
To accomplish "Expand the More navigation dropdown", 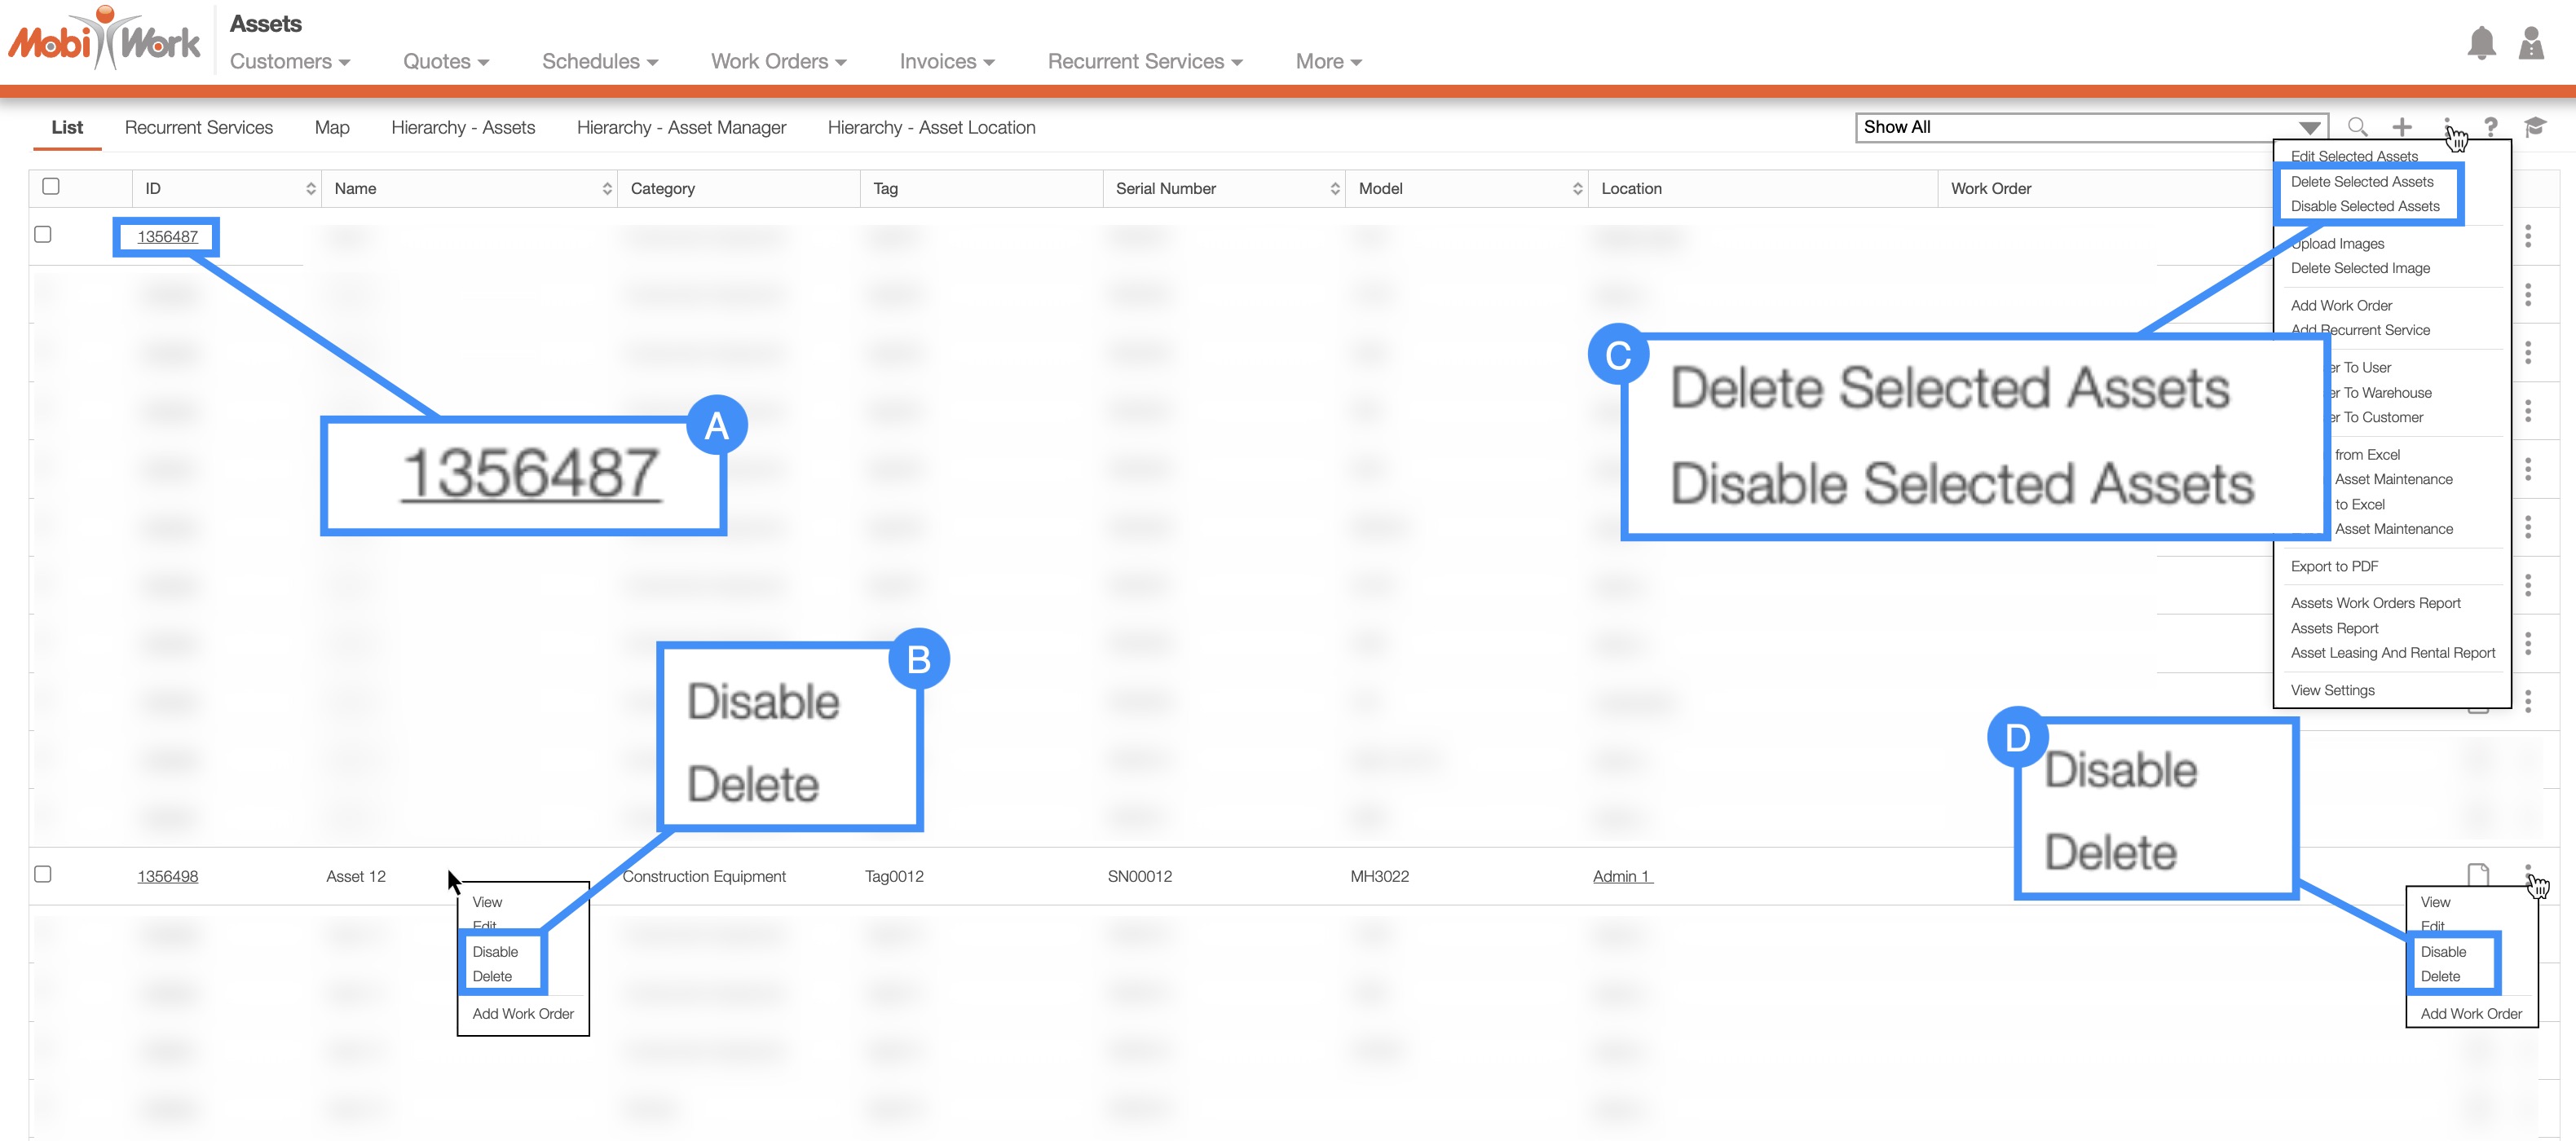I will [x=1328, y=62].
